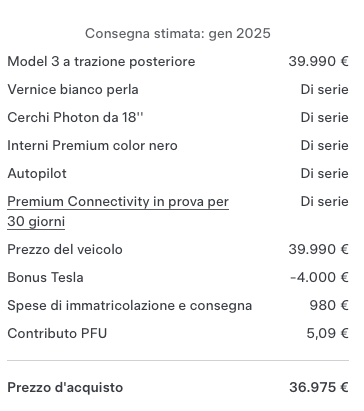Click the 36.975 € purchase total

[x=319, y=387]
